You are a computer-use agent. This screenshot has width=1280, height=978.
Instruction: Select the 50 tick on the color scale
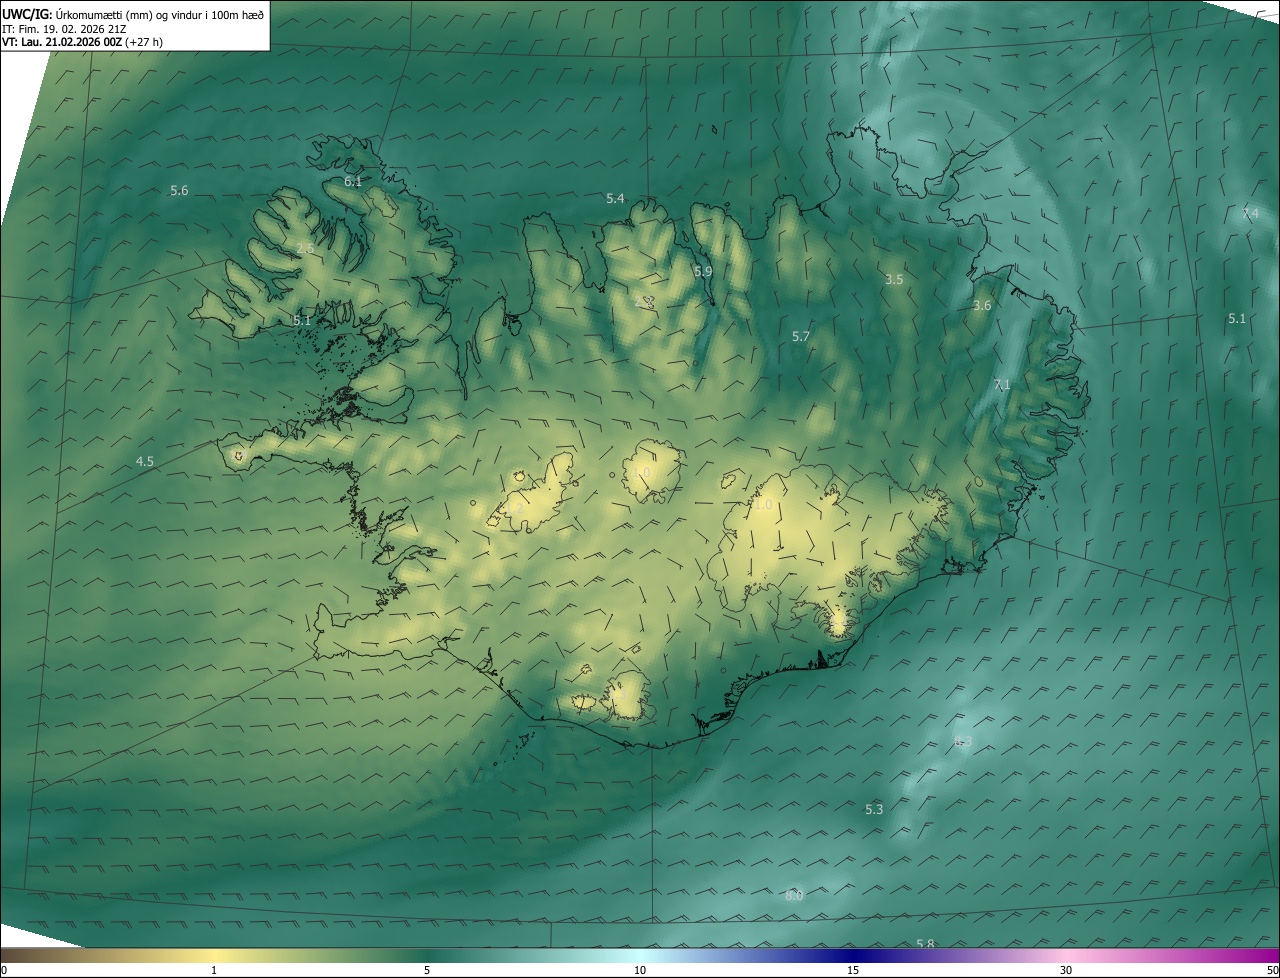tap(1272, 970)
